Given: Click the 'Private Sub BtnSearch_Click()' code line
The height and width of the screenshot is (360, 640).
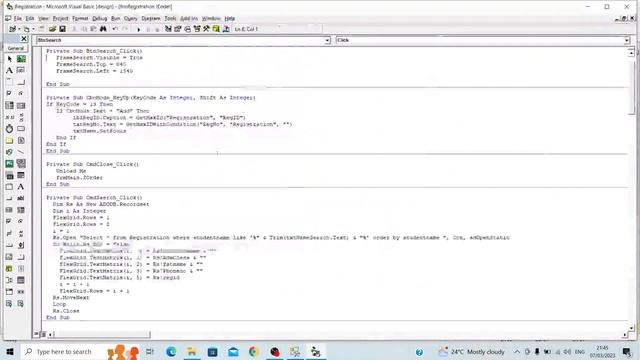Looking at the screenshot, I should tap(94, 51).
